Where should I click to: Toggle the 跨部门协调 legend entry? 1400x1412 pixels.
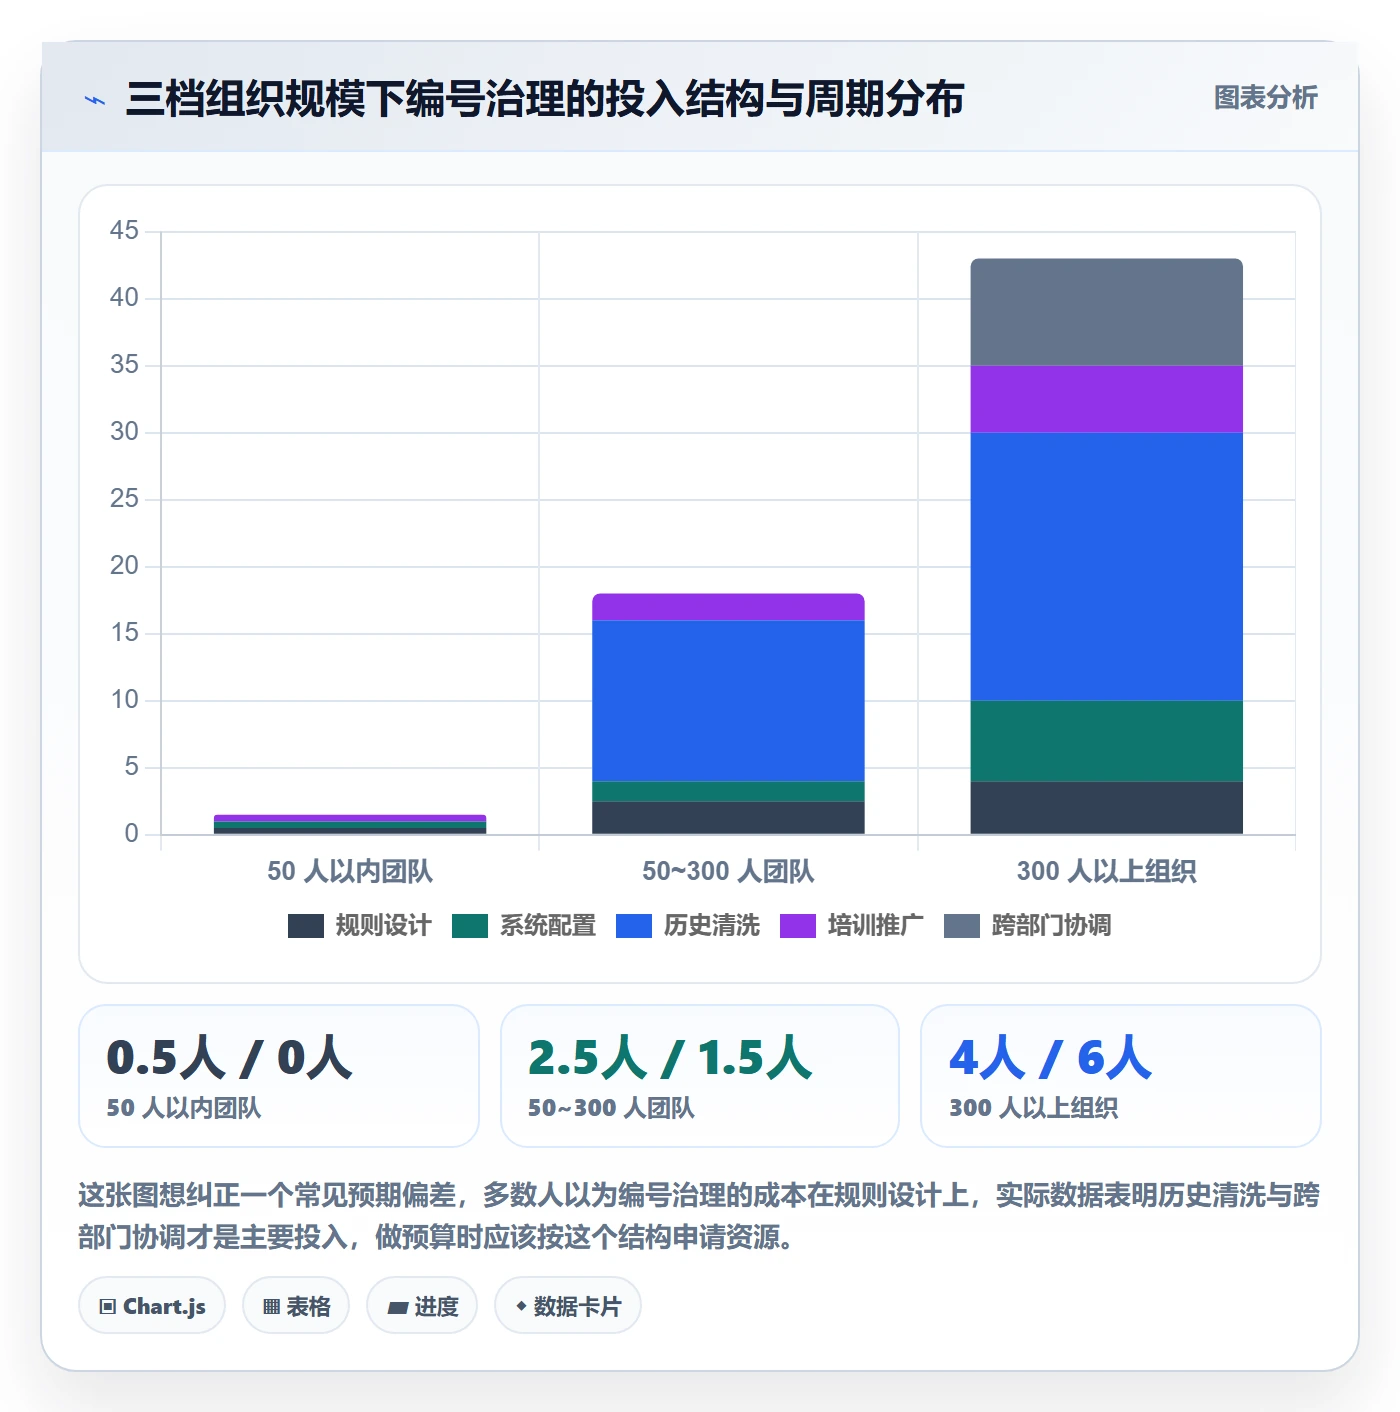[x=1028, y=926]
